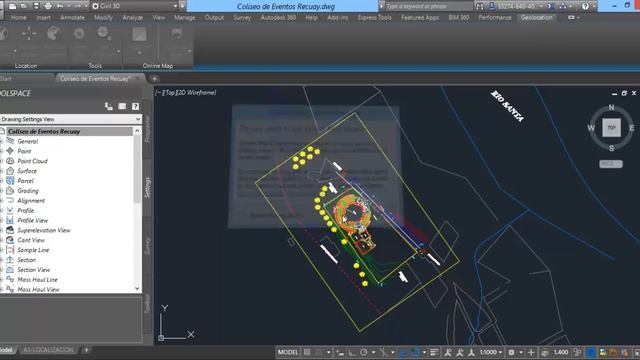This screenshot has height=360, width=640.
Task: Click the Map Aerial icon in Online Map
Action: click(139, 35)
